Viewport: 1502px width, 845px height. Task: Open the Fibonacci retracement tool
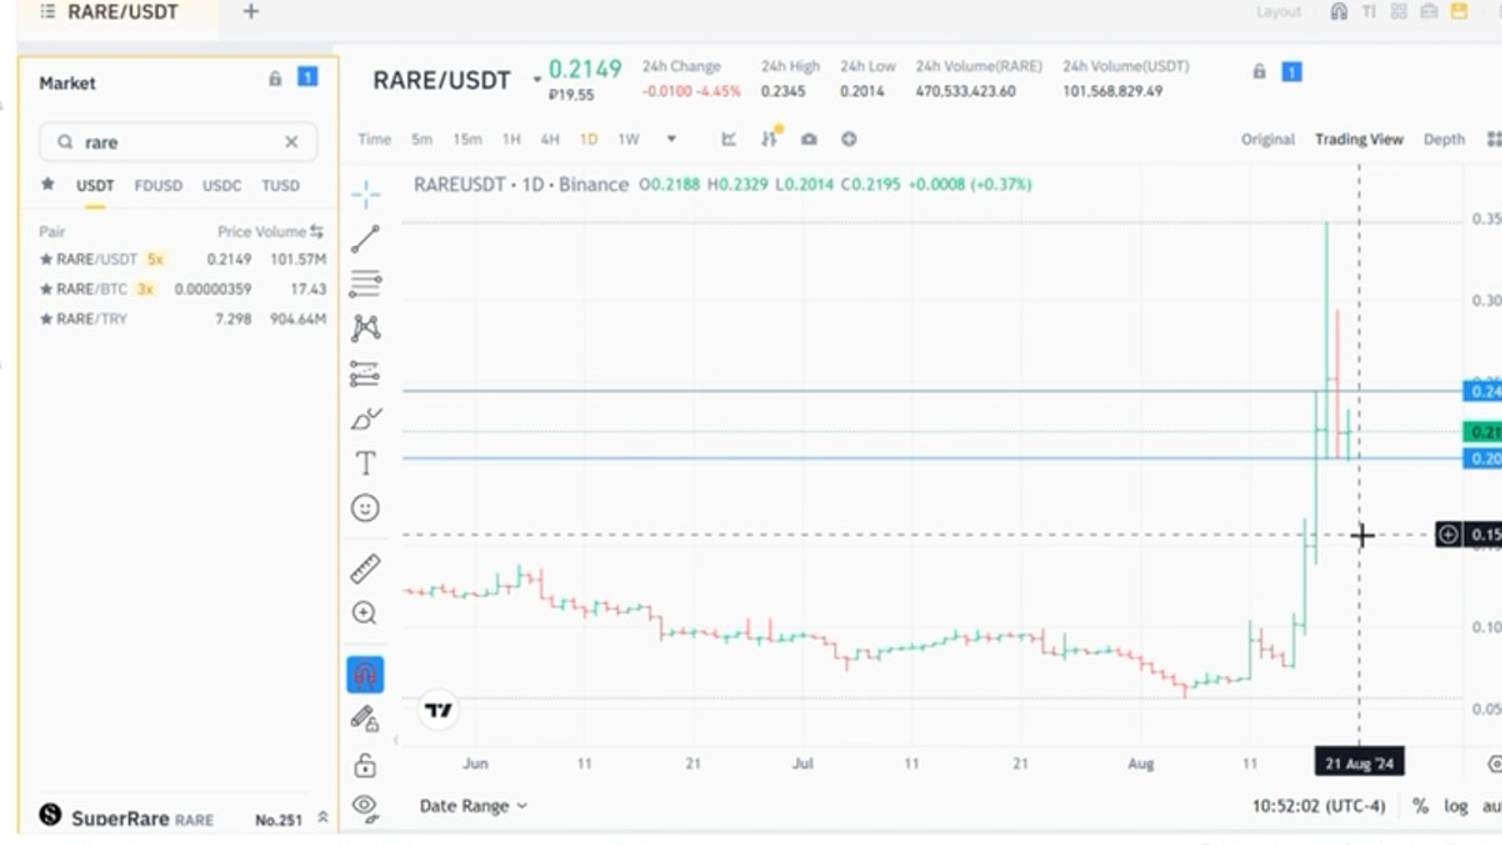click(x=366, y=283)
